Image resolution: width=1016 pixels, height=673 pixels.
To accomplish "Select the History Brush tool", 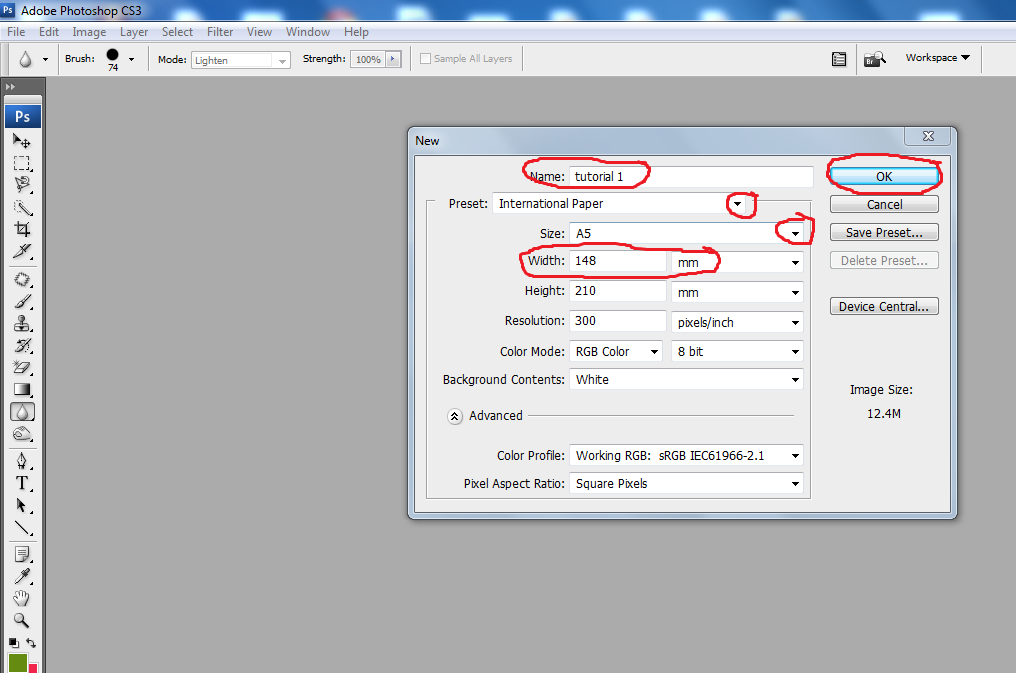I will (22, 345).
